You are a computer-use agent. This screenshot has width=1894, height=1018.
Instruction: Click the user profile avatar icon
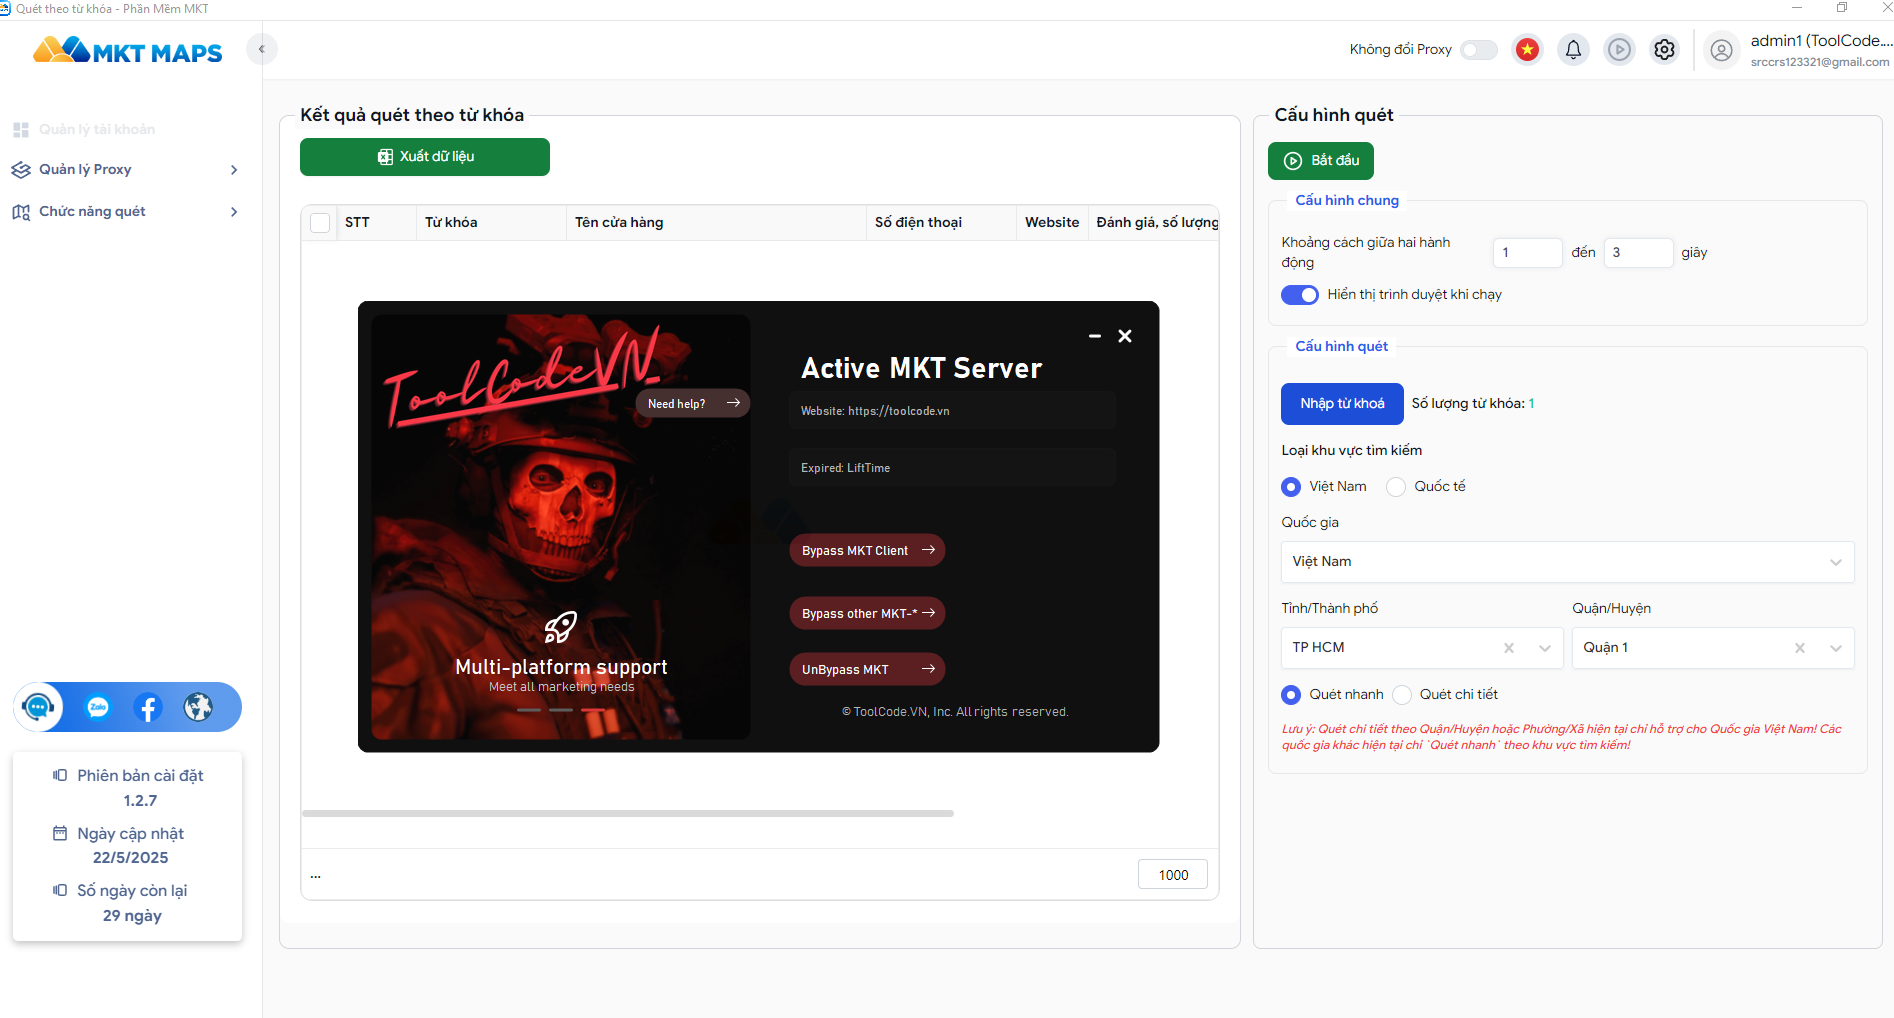click(1721, 49)
